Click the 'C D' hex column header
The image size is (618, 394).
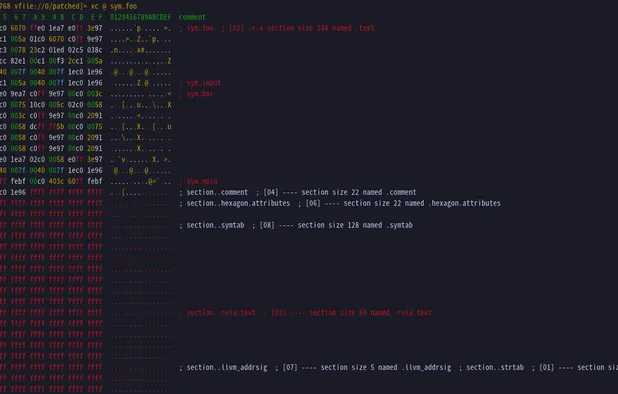click(77, 17)
